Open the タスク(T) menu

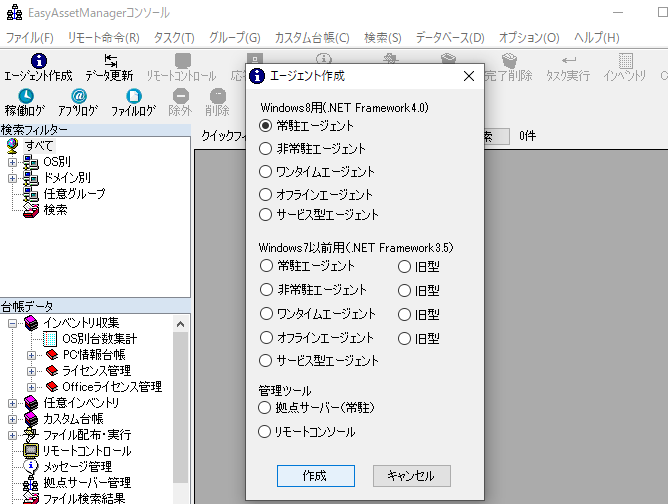click(x=174, y=38)
